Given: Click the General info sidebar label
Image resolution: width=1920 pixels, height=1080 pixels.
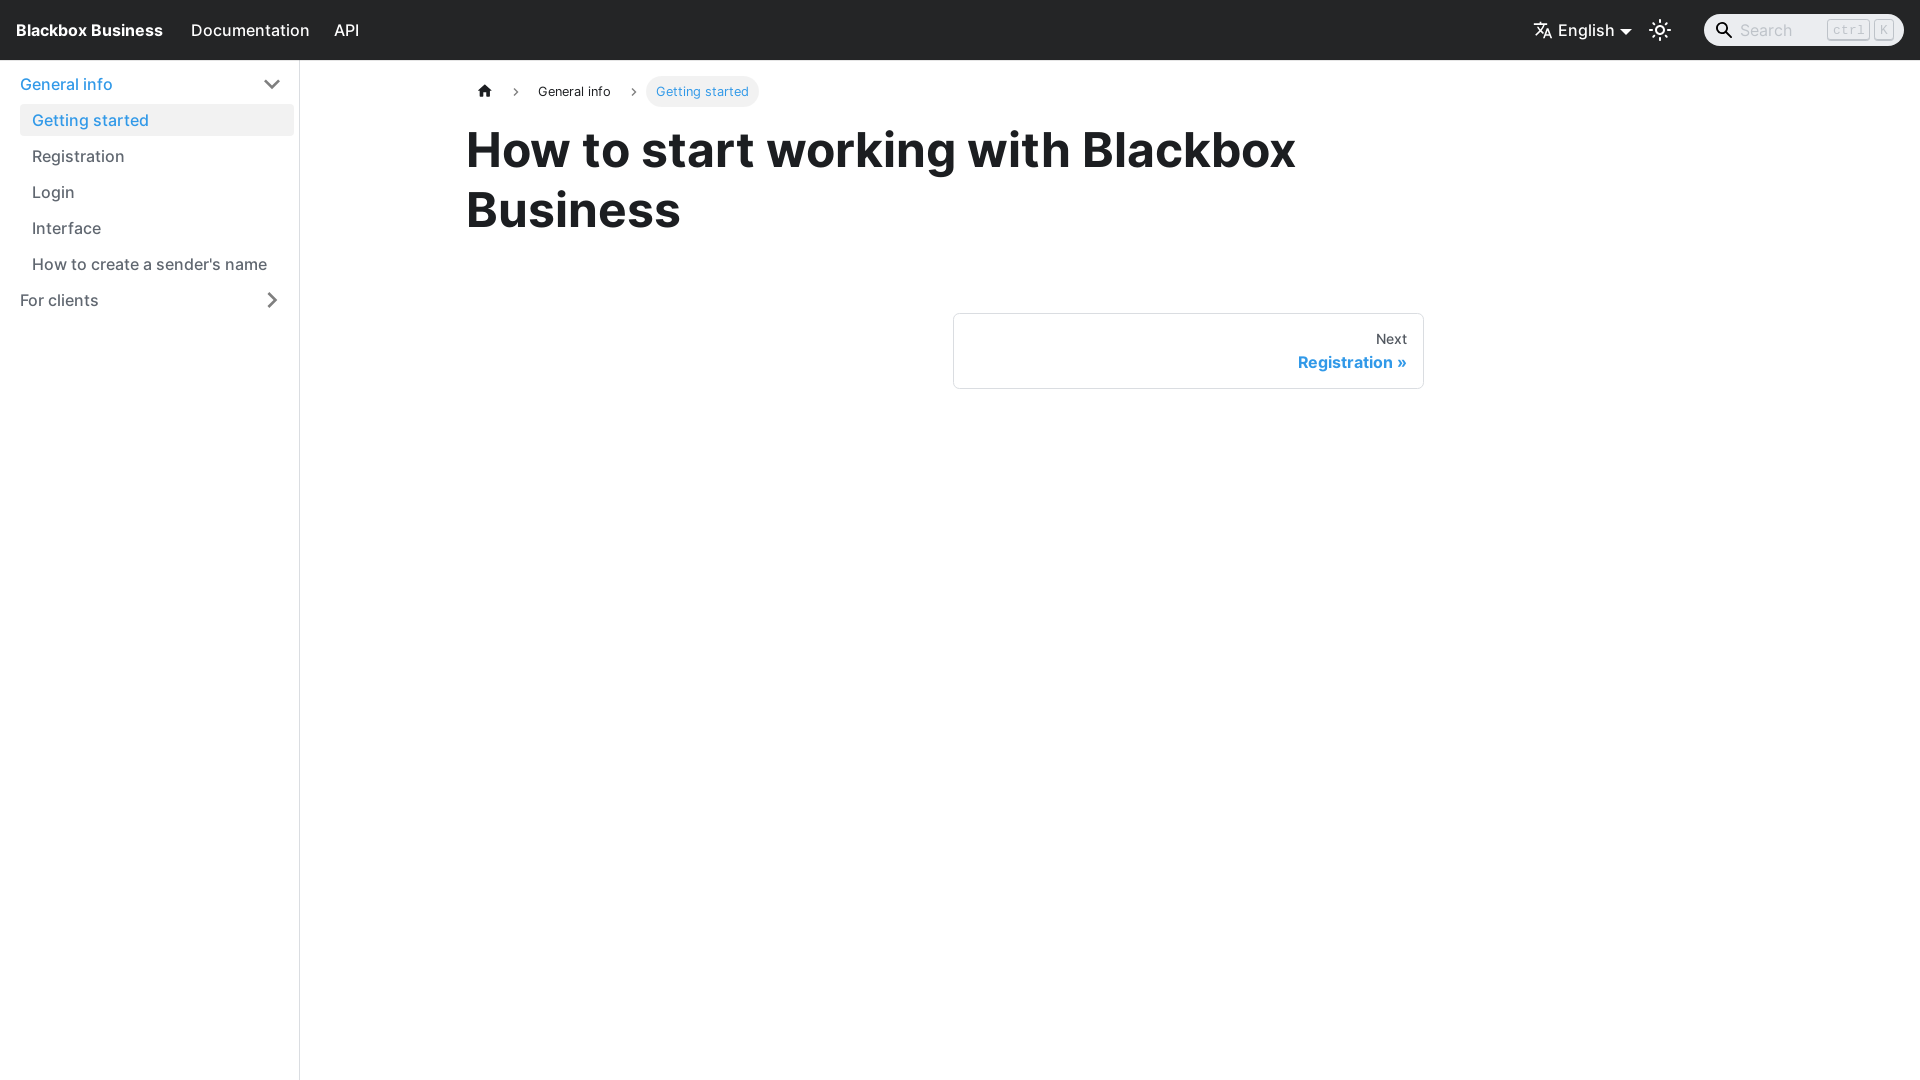Looking at the screenshot, I should [66, 84].
